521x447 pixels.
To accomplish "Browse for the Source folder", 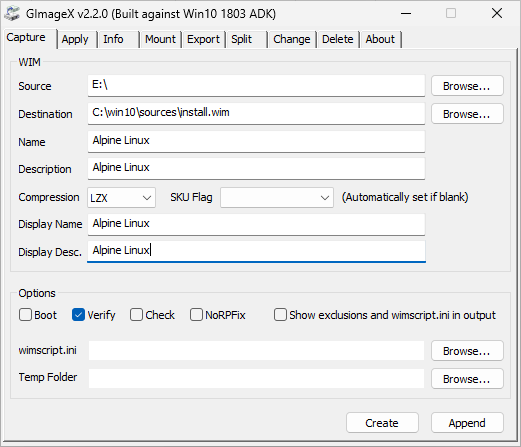I will 467,86.
